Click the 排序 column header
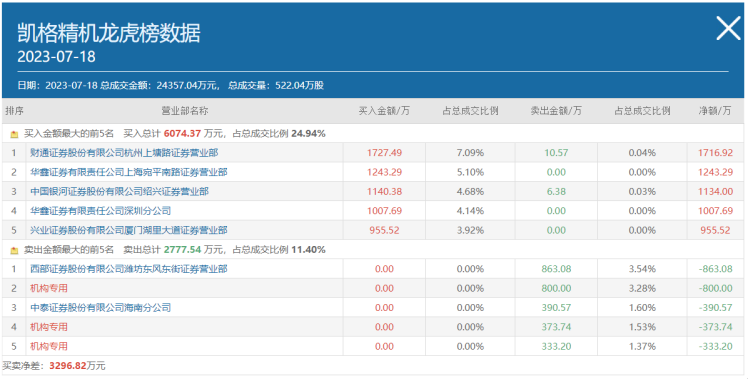Image resolution: width=748 pixels, height=380 pixels. pos(14,111)
